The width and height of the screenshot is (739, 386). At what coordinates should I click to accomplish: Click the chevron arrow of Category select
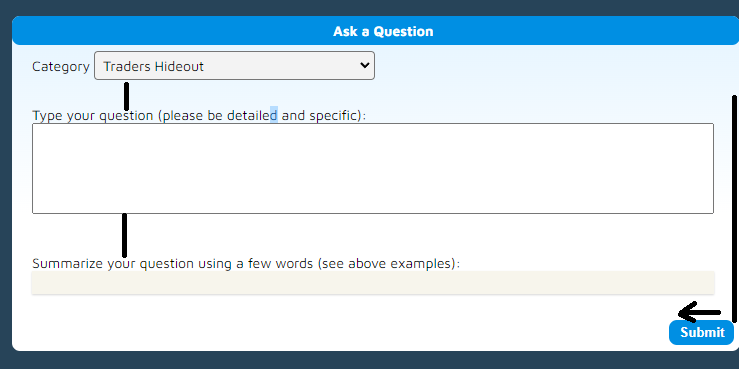(364, 66)
